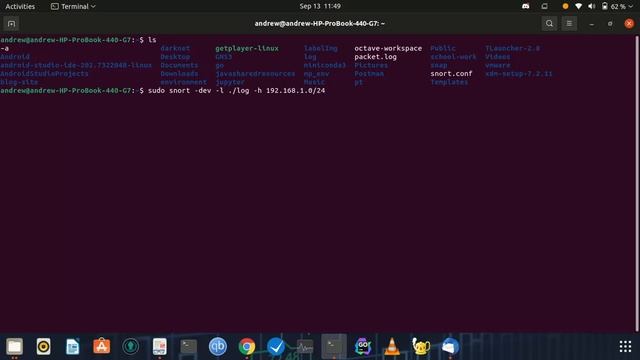640x360 pixels.
Task: Open the yellow teapot dock app
Action: (x=421, y=347)
